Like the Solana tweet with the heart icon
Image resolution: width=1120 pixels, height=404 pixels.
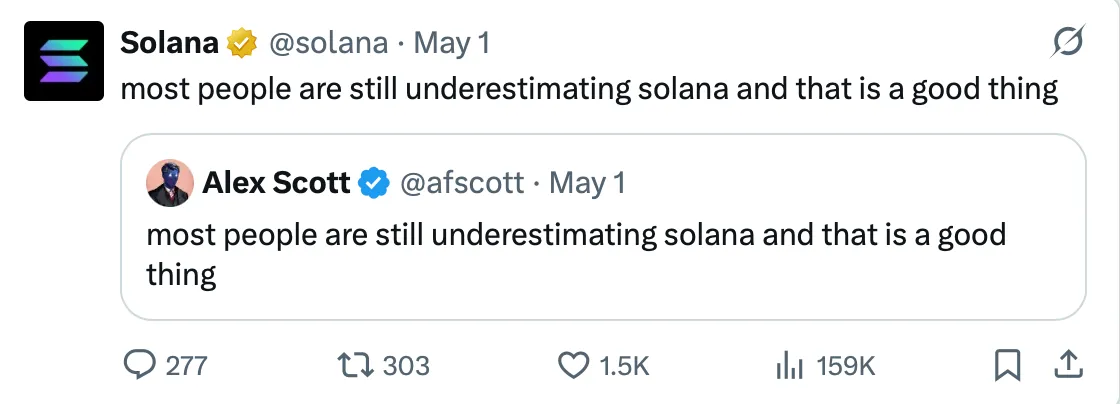click(573, 366)
